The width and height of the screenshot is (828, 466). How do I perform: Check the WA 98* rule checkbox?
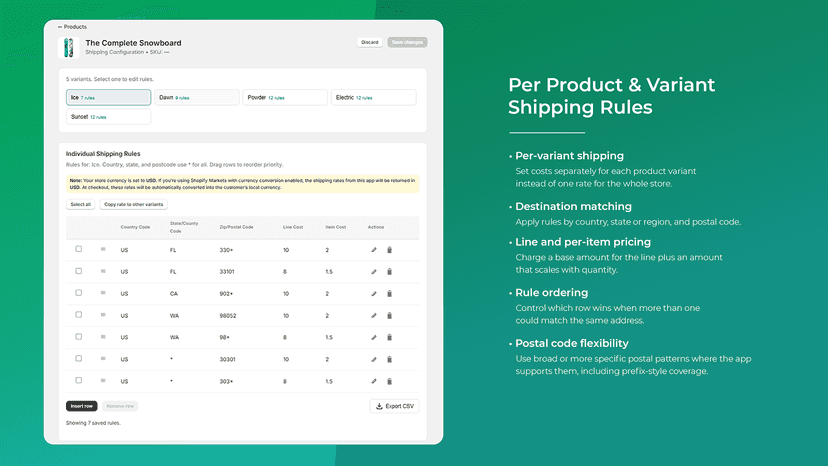tap(79, 337)
